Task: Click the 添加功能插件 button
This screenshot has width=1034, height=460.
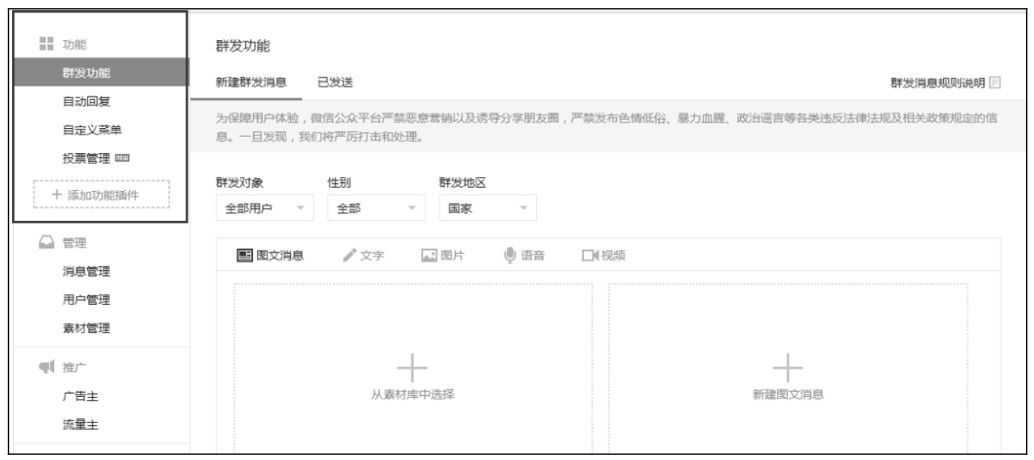Action: [x=101, y=194]
